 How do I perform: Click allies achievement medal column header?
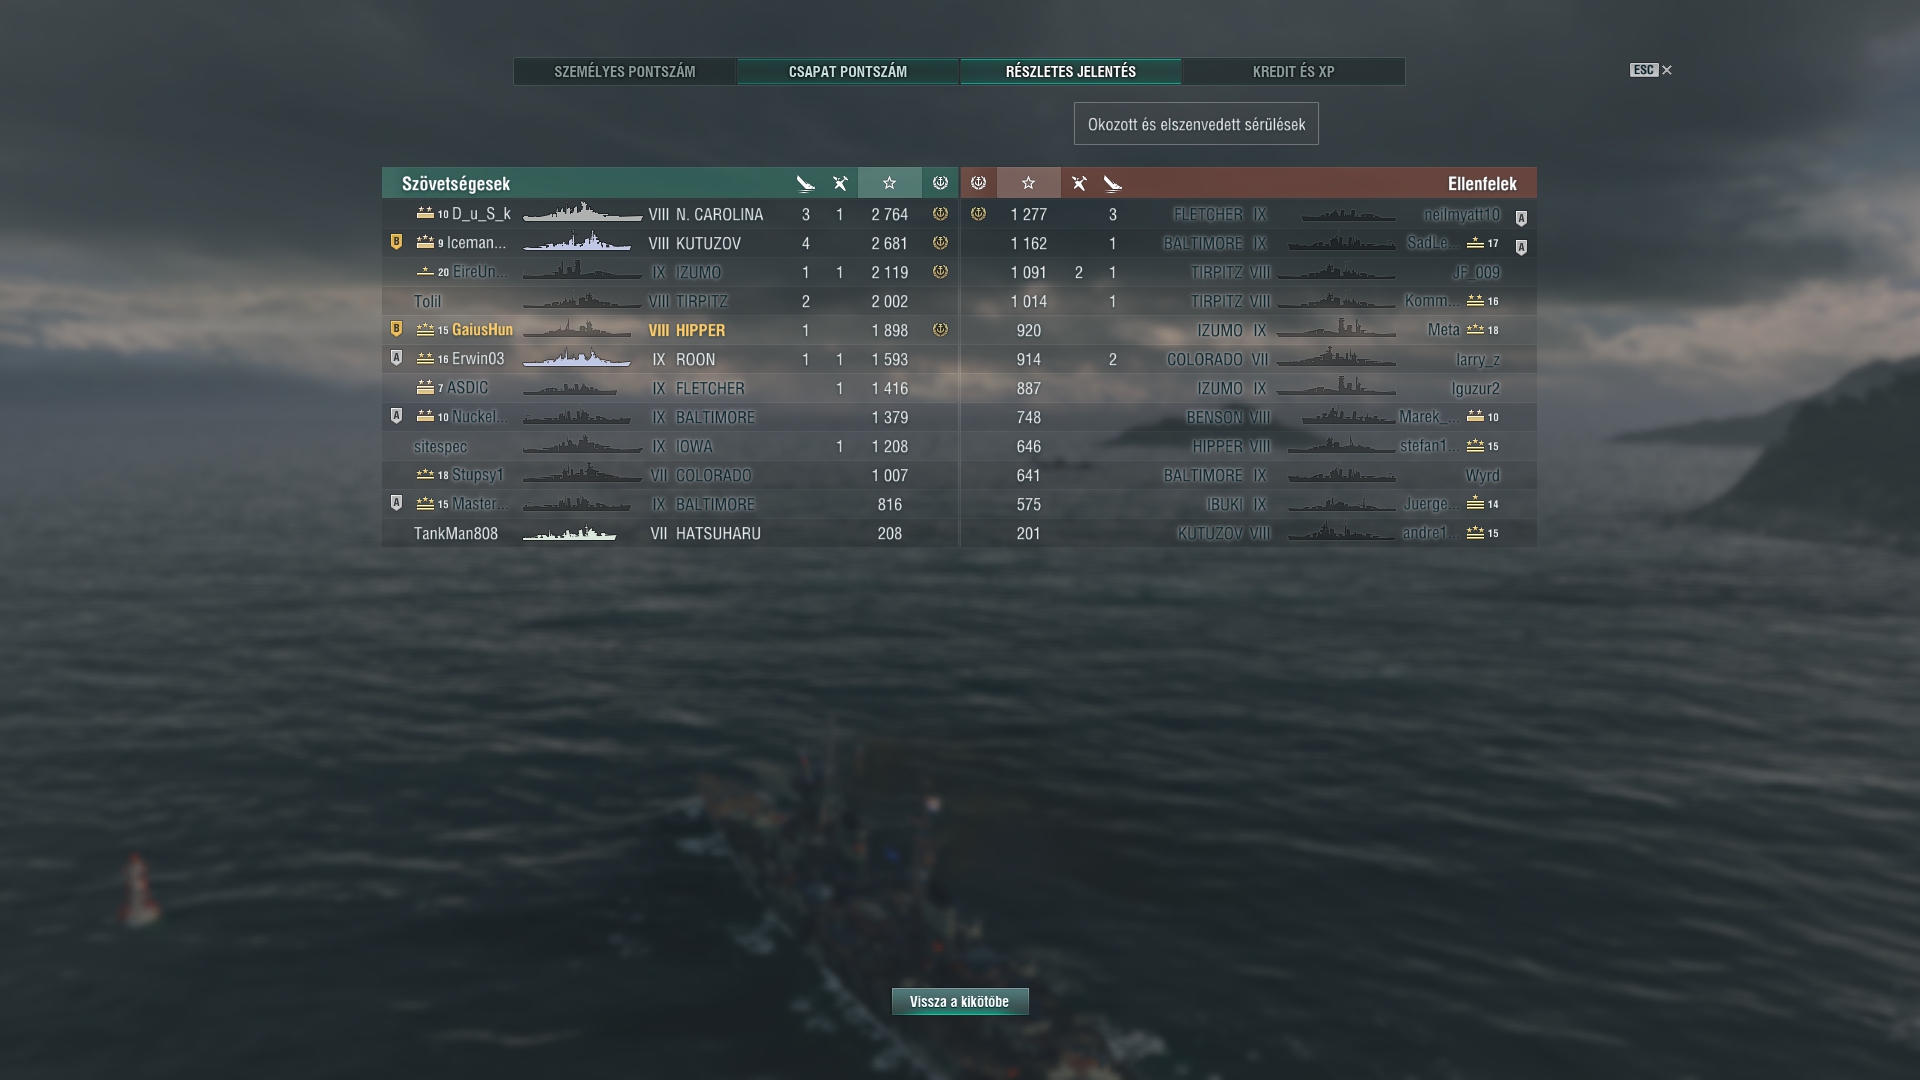point(940,183)
